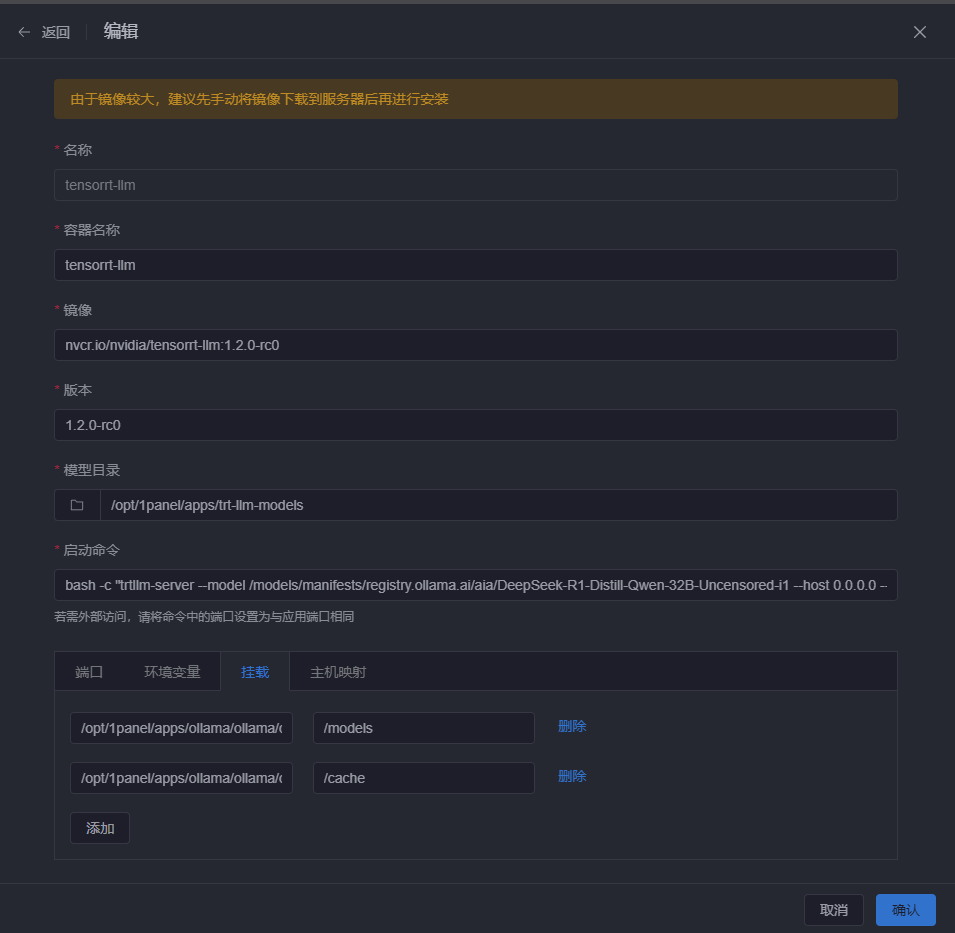Click the 镜像 image input field

click(x=475, y=345)
